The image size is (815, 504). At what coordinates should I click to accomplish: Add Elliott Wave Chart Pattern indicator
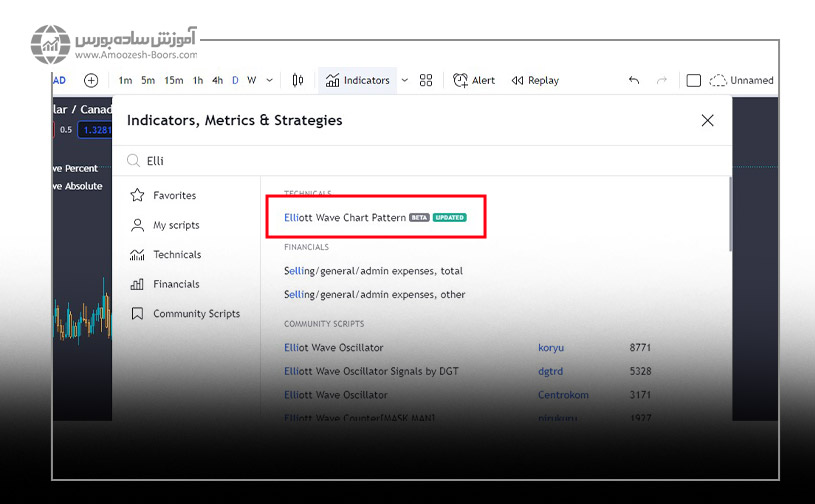pos(344,217)
